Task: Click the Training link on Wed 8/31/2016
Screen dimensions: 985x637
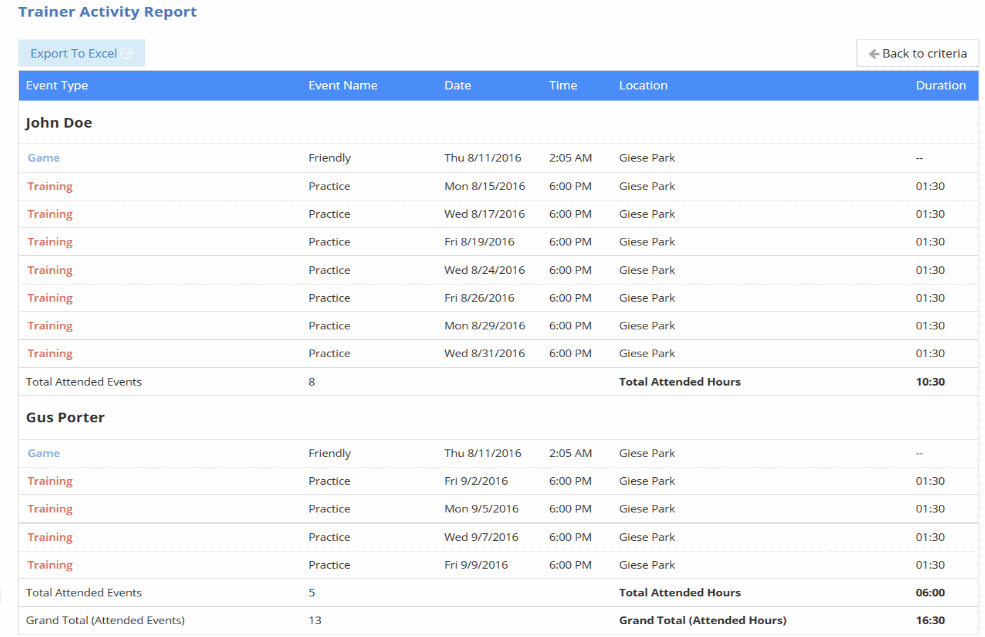Action: pos(50,352)
